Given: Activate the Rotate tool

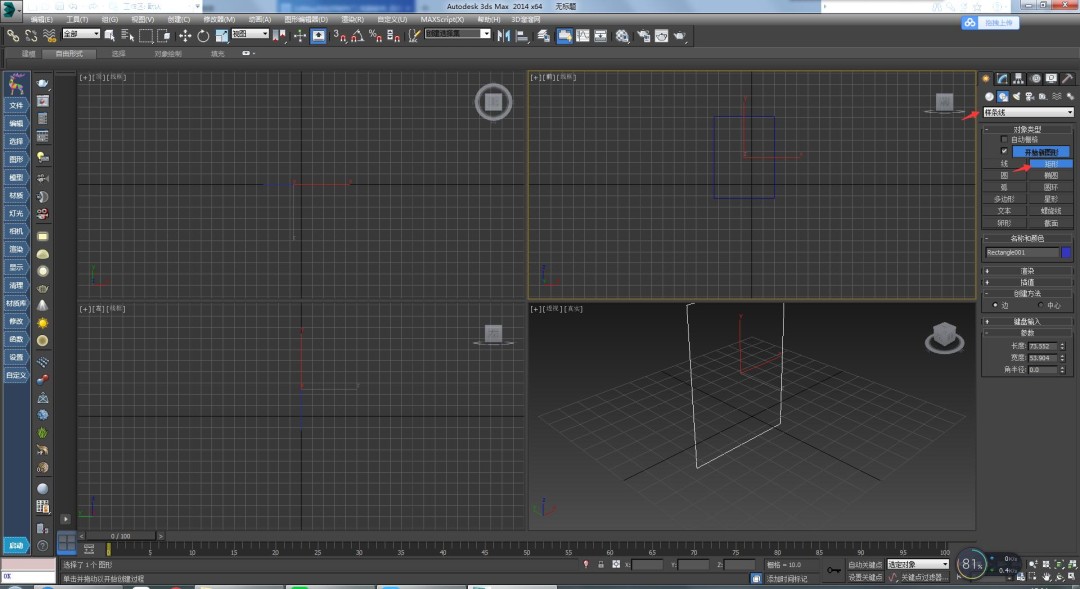Looking at the screenshot, I should pos(203,36).
